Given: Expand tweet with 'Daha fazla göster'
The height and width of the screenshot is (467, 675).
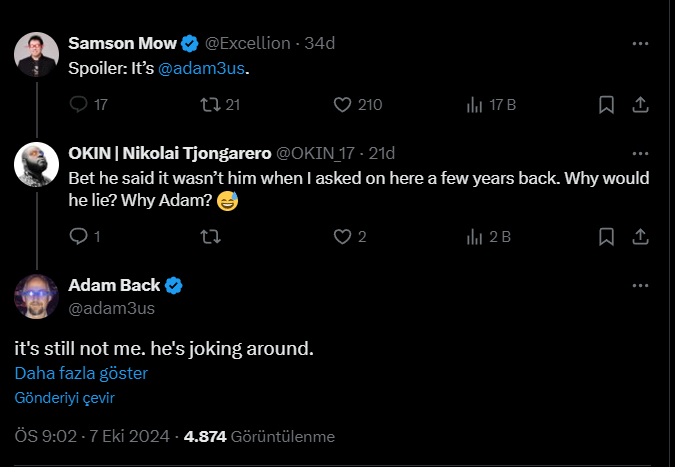Looking at the screenshot, I should [x=81, y=373].
